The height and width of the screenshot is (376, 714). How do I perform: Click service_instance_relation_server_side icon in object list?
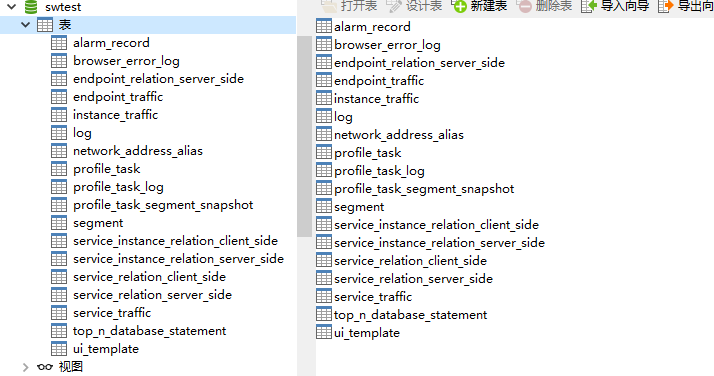pos(324,242)
